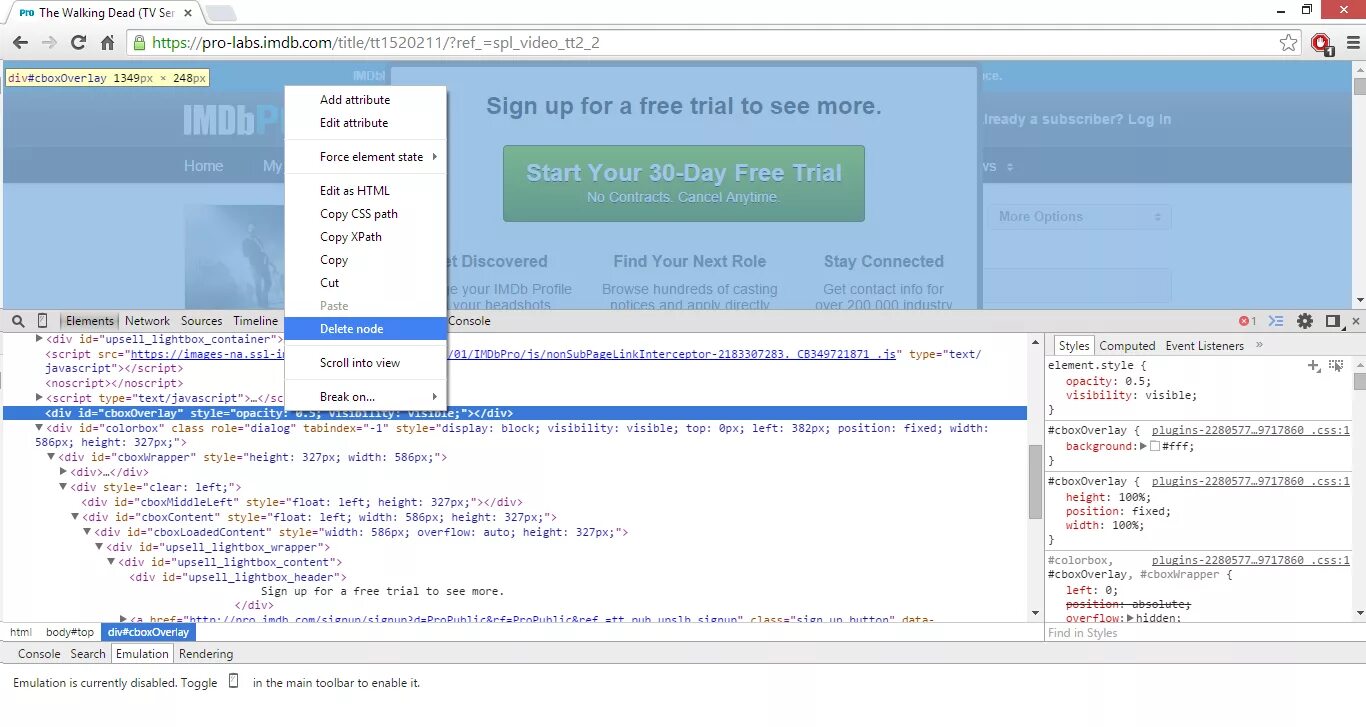Select Edit as HTML
Viewport: 1366px width, 727px height.
click(x=355, y=191)
